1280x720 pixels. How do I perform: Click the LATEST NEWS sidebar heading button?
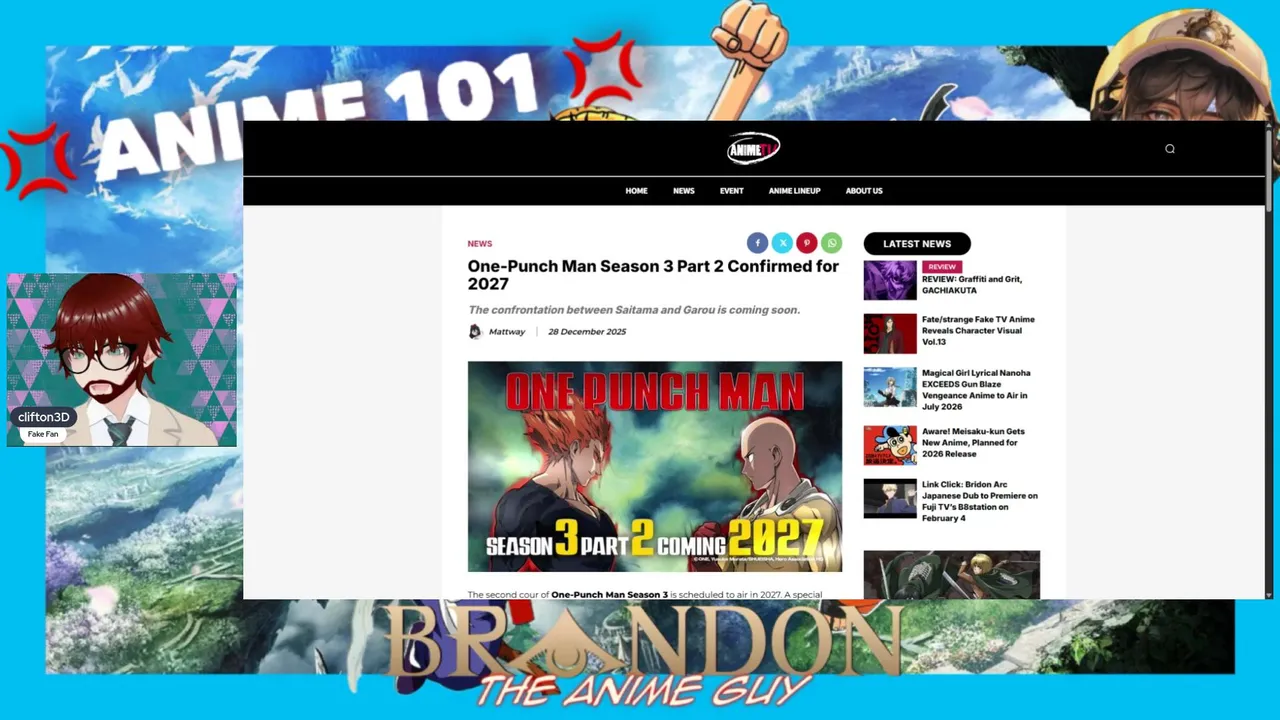click(x=917, y=244)
